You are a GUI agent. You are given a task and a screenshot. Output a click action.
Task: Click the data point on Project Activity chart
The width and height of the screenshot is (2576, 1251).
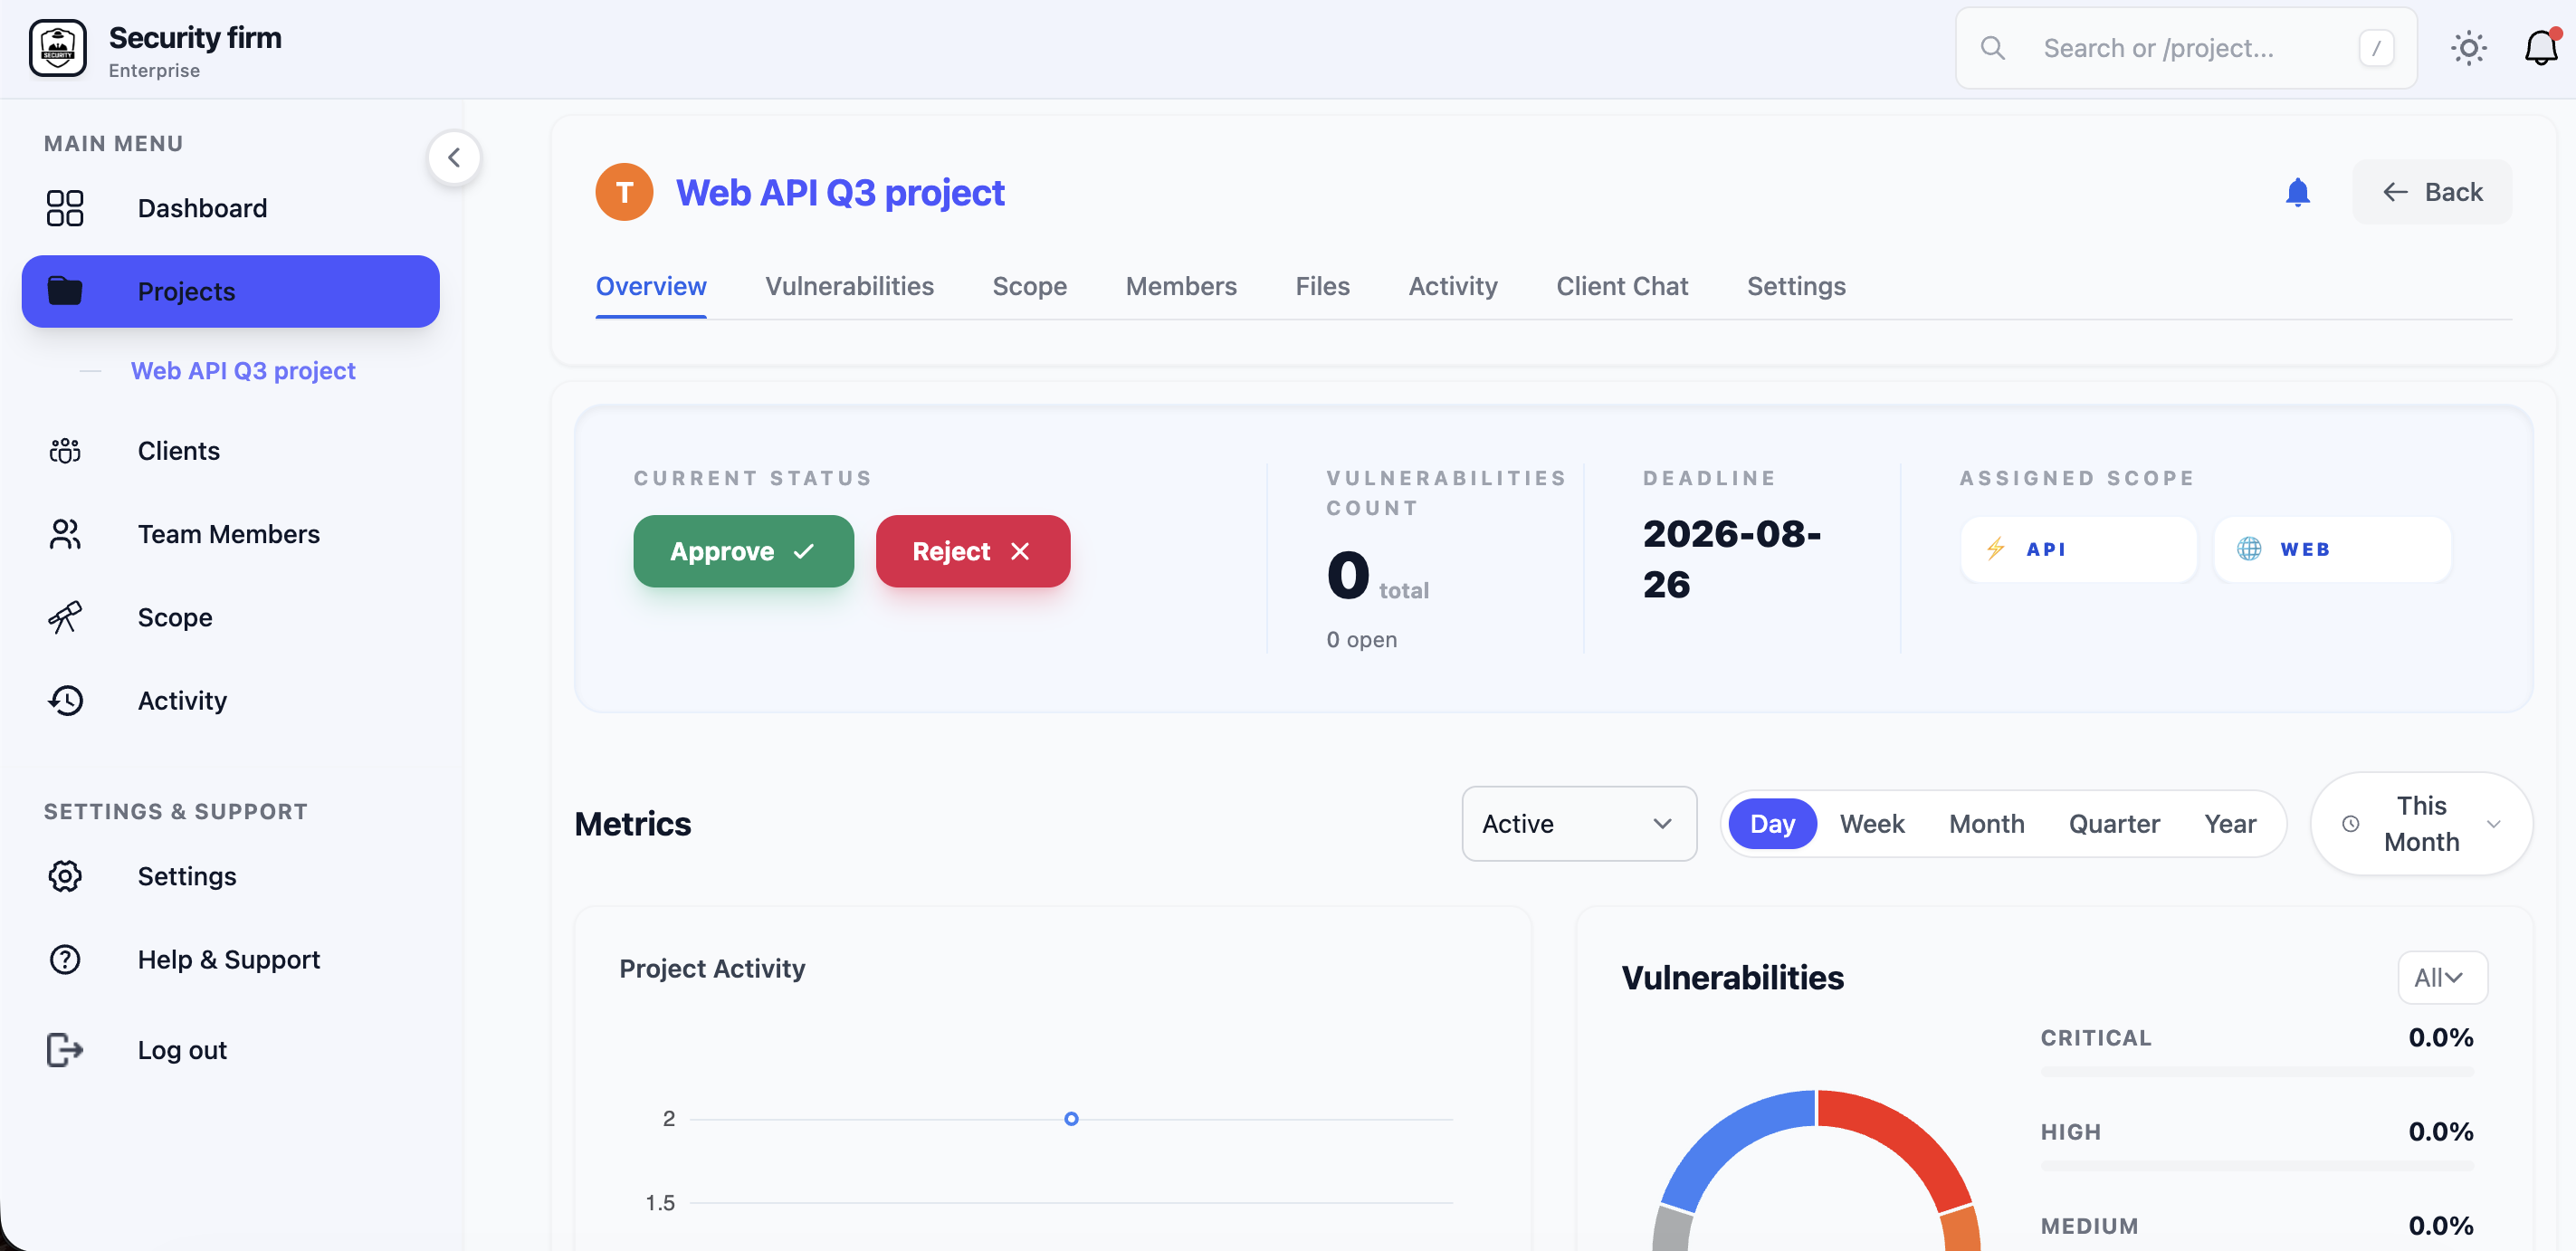coord(1071,1119)
